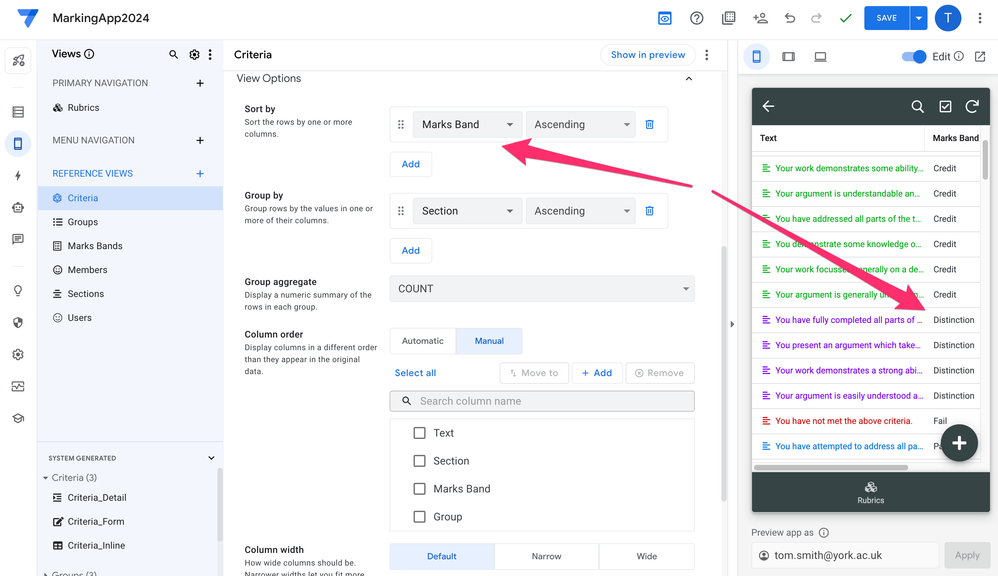
Task: Open the help question mark icon
Action: click(x=696, y=18)
